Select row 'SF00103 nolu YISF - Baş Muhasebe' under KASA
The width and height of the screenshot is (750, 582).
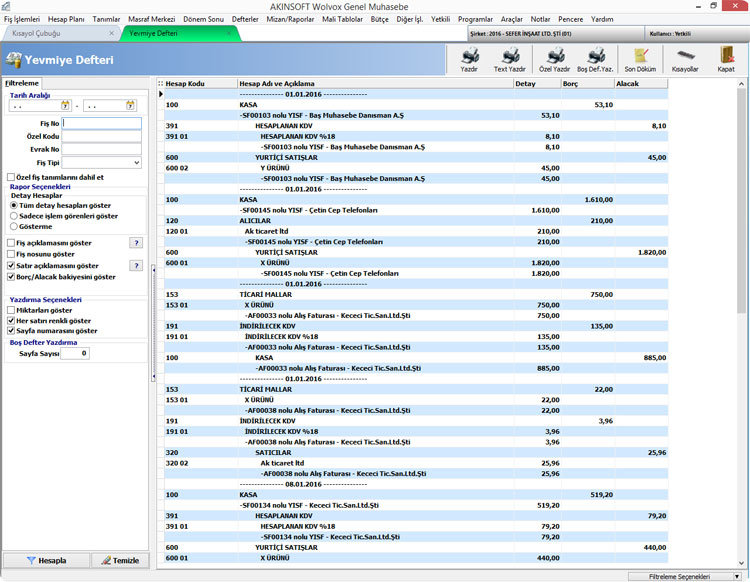pos(416,115)
